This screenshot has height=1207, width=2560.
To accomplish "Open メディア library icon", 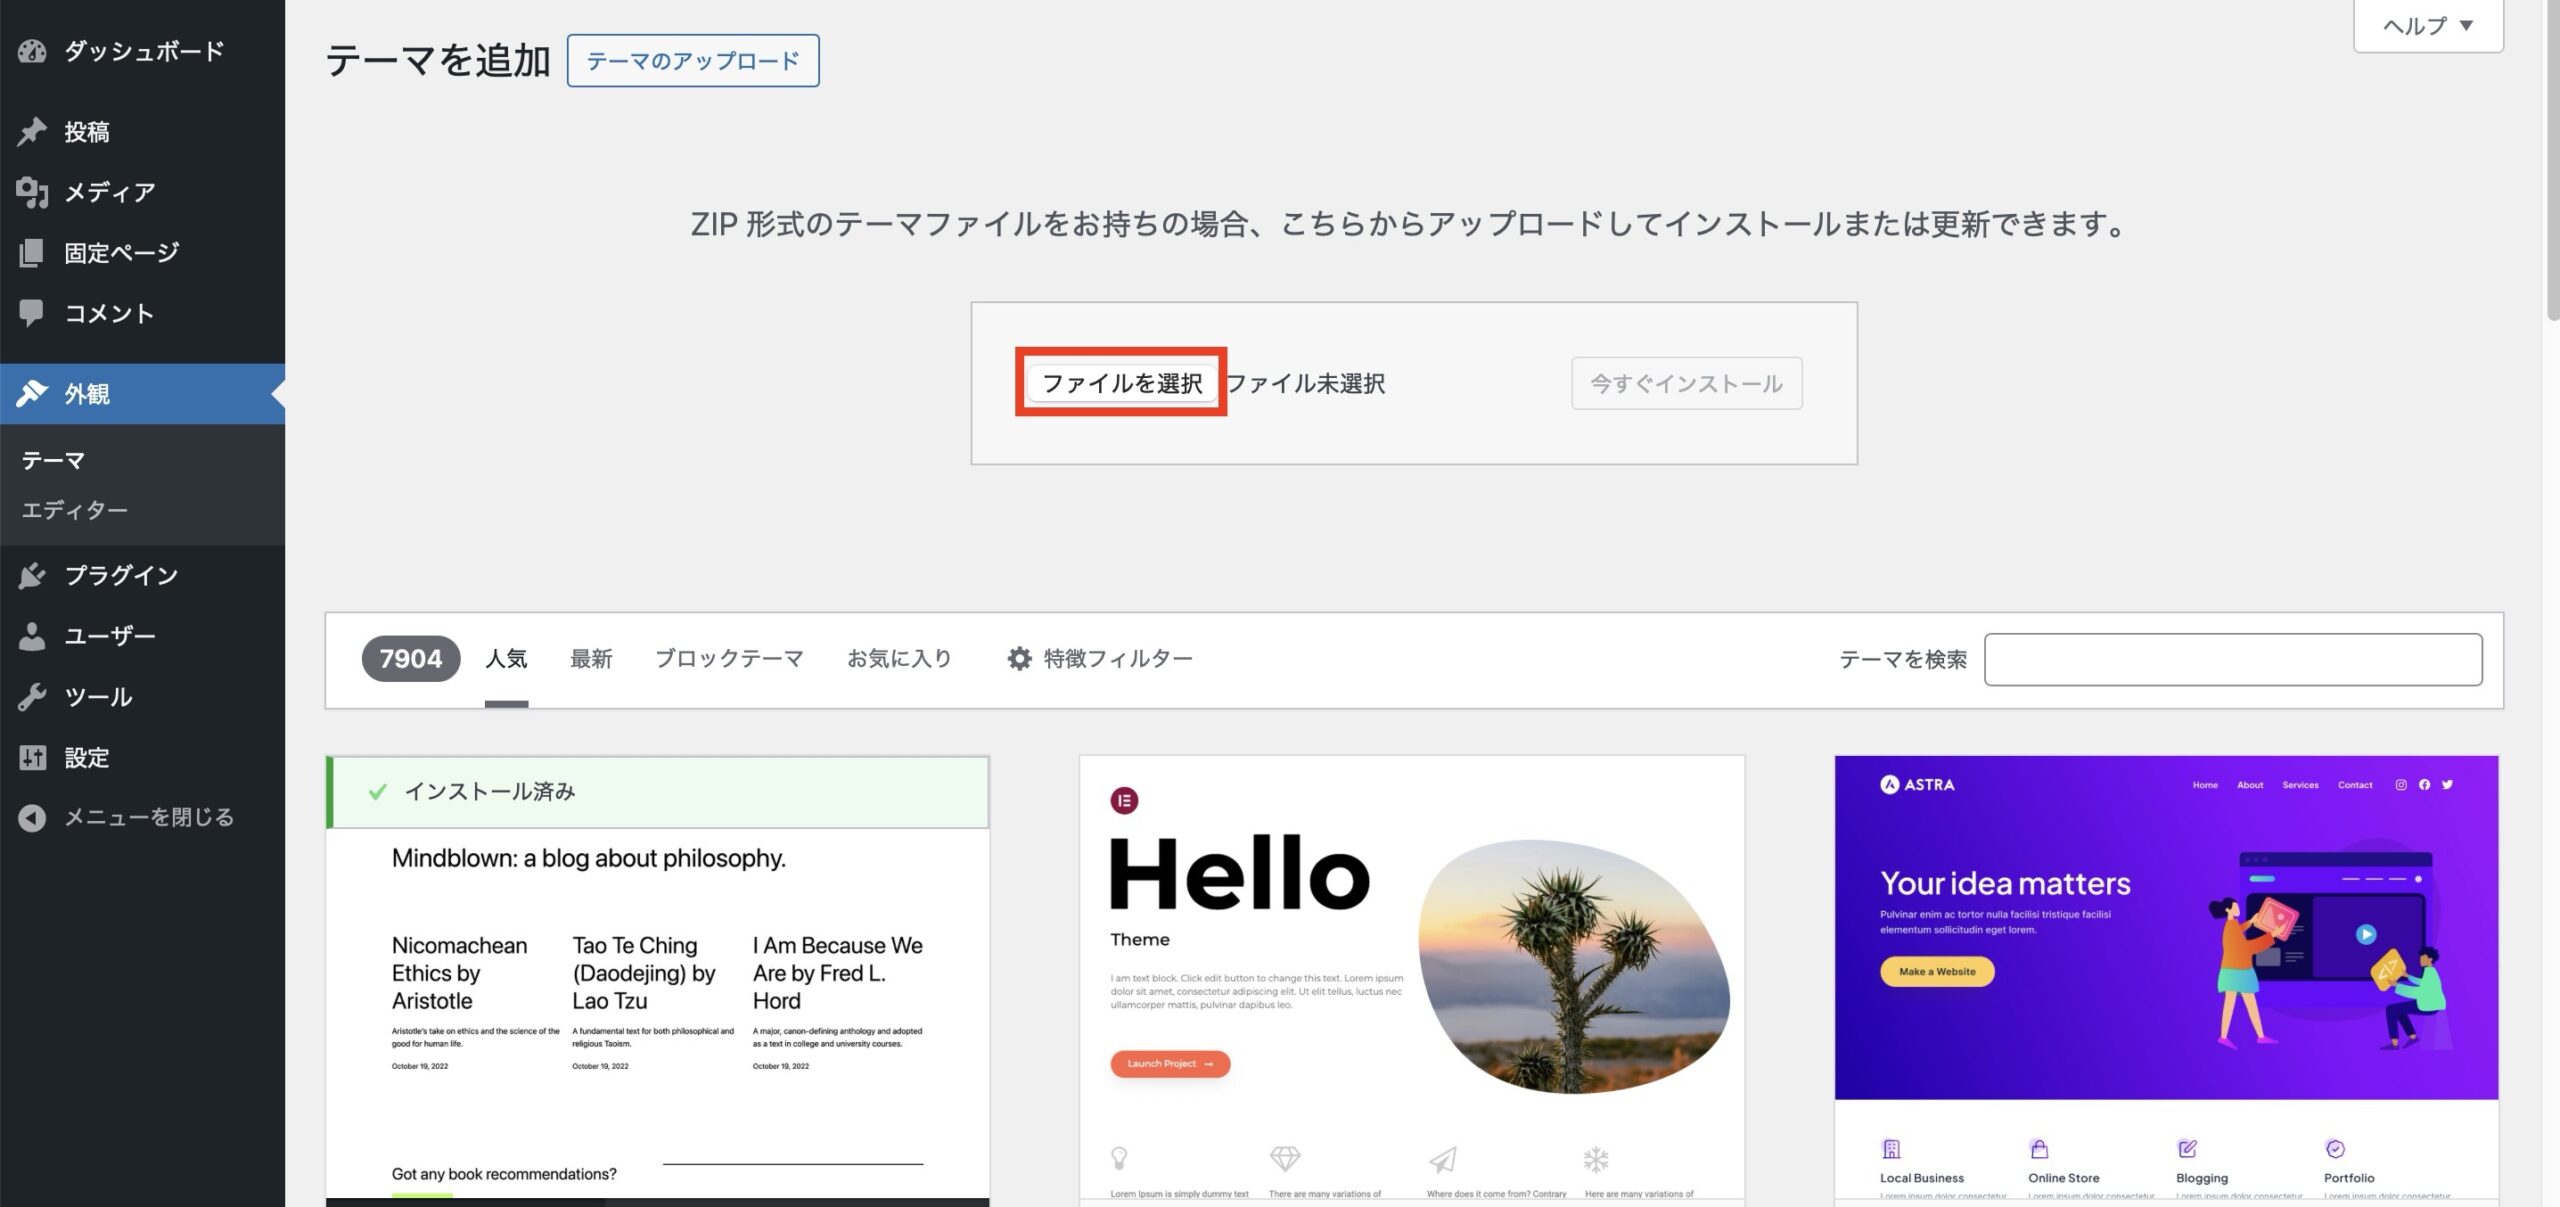I will (x=33, y=191).
